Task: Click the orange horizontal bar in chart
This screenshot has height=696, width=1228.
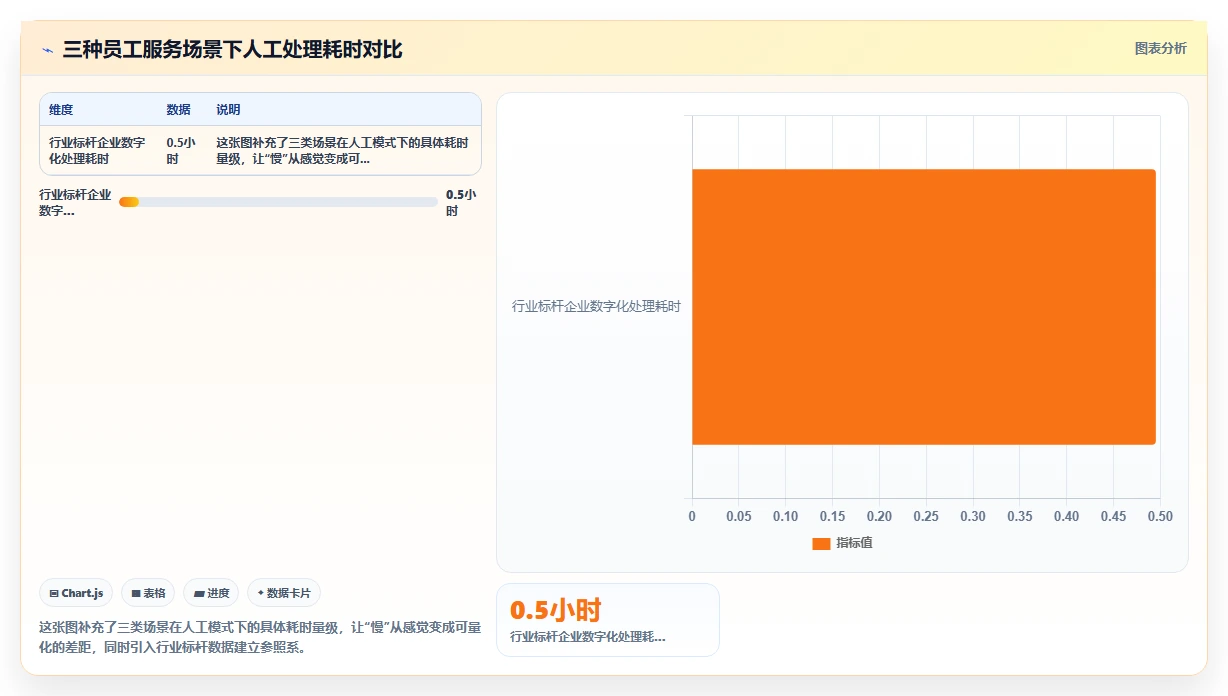Action: (924, 307)
